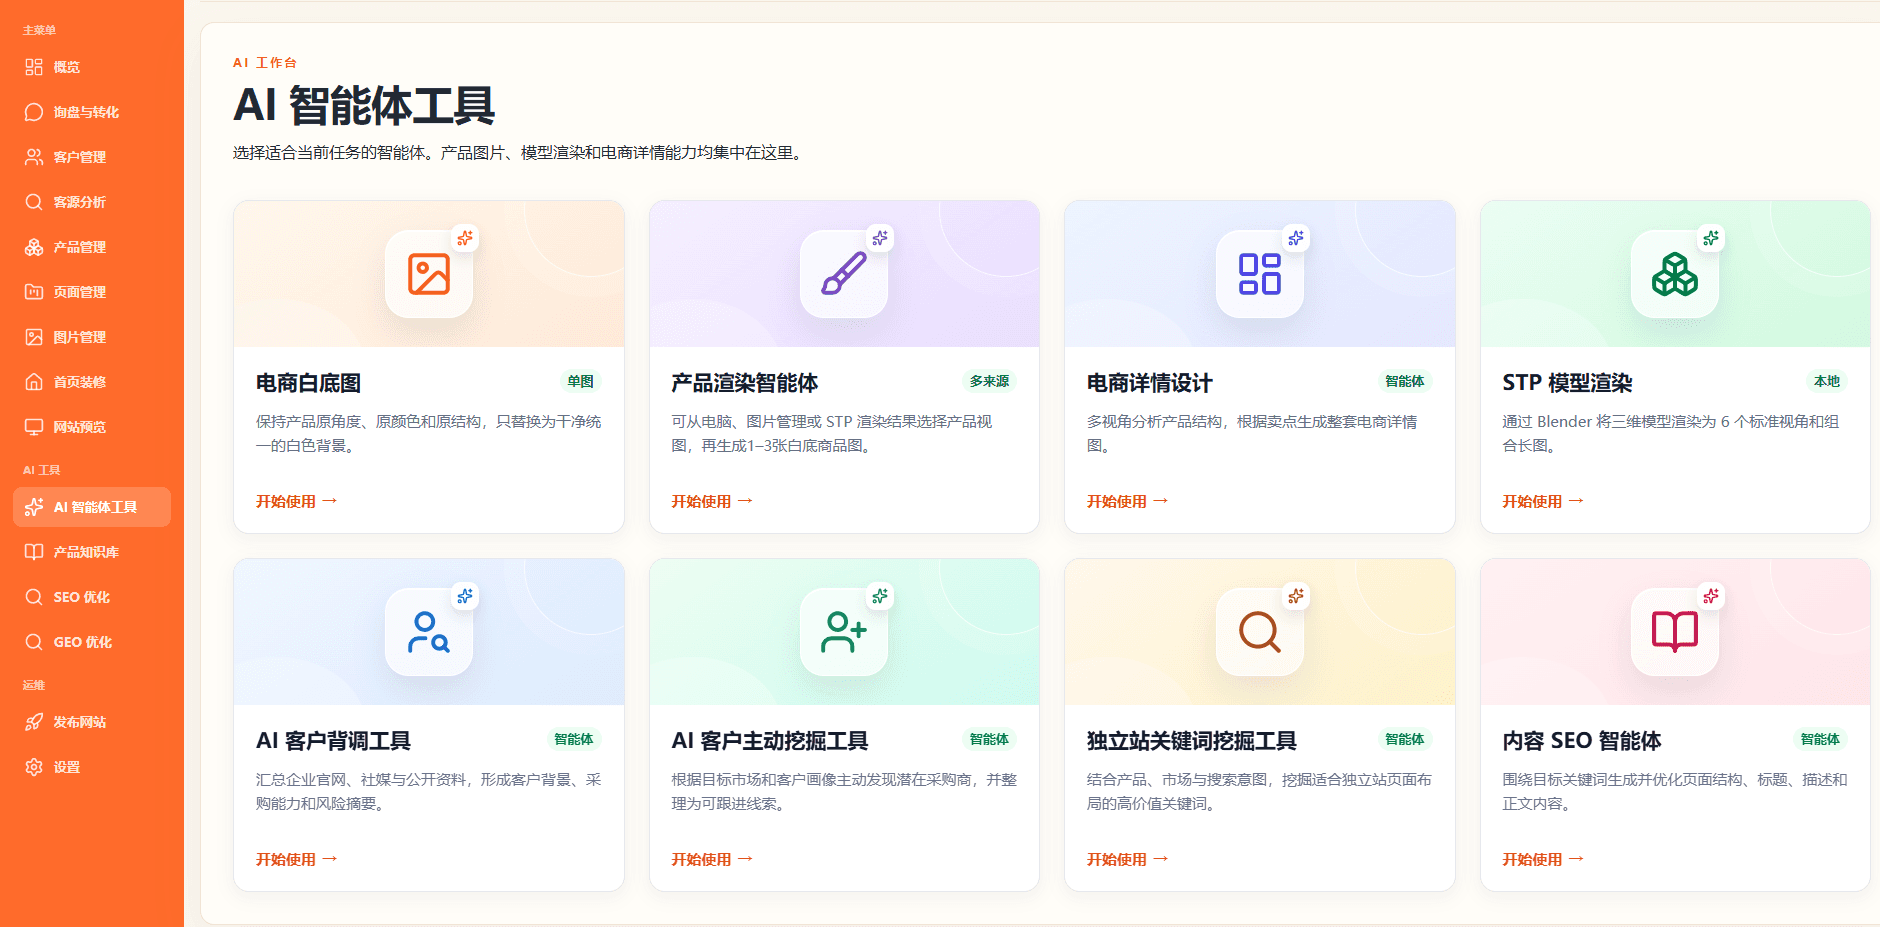This screenshot has width=1880, height=927.
Task: Click the 多来源 tag on 产品渲染智能体
Action: pyautogui.click(x=989, y=381)
